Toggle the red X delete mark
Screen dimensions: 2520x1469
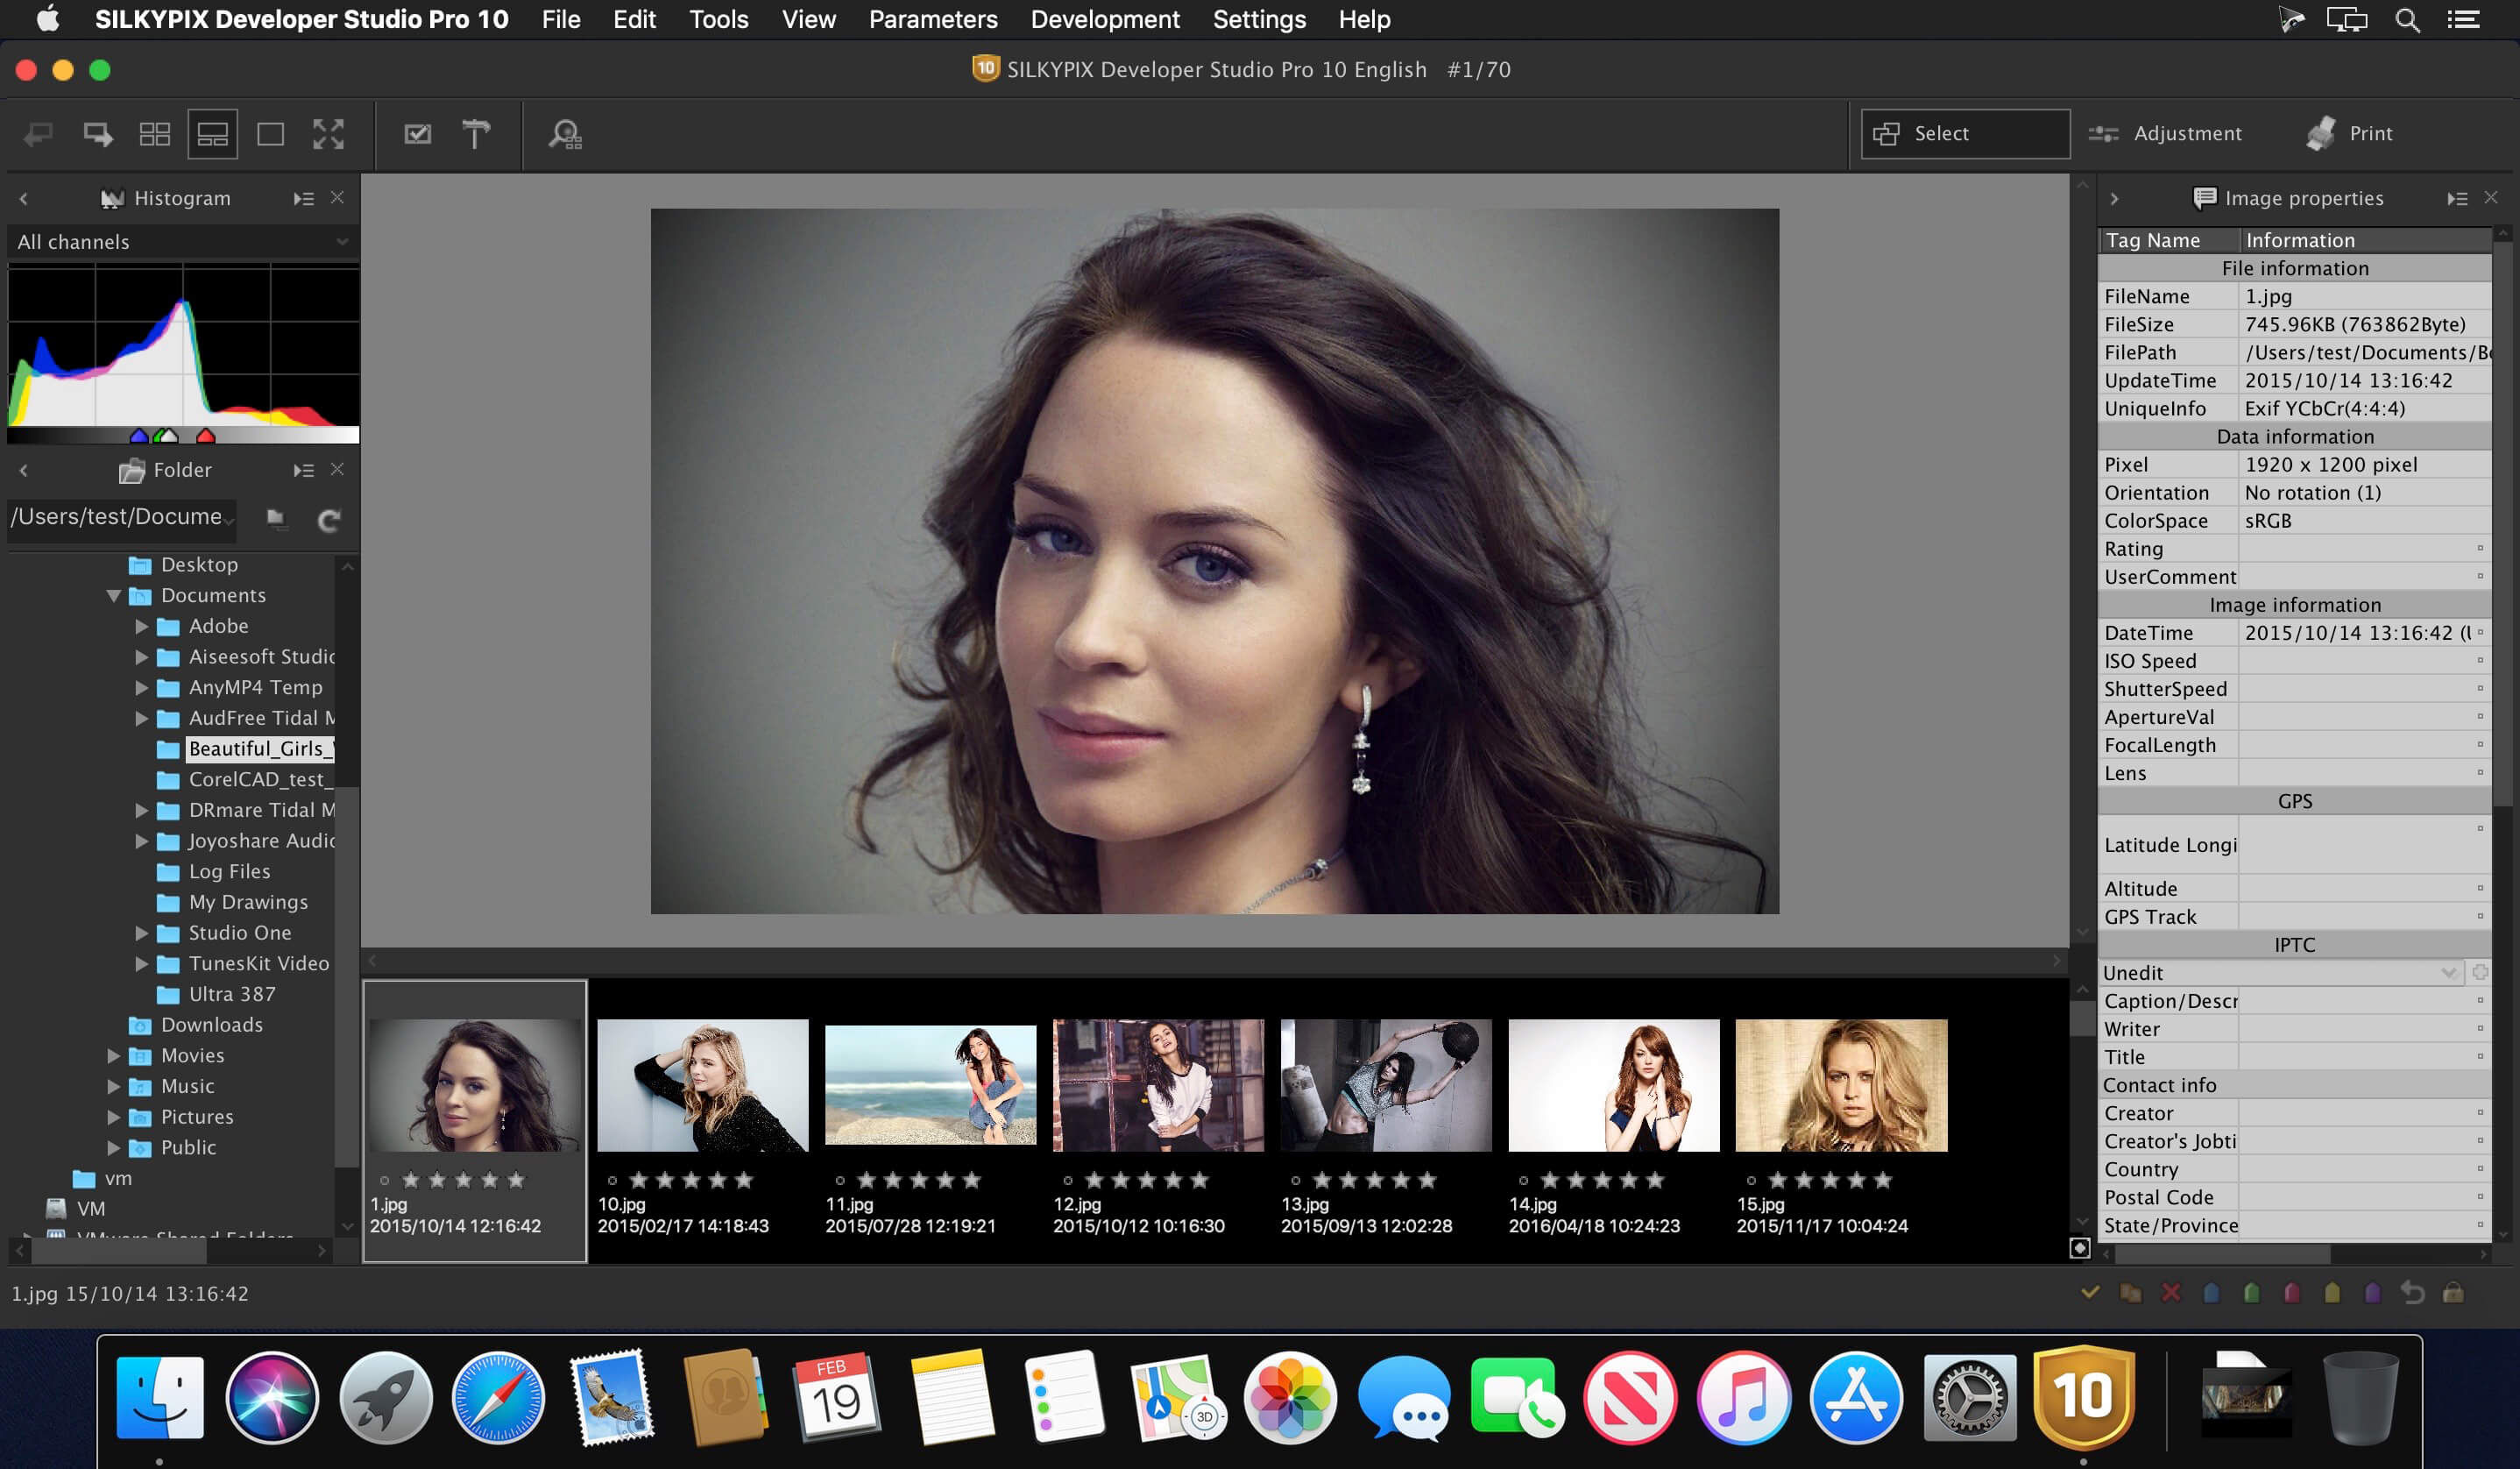click(2170, 1293)
